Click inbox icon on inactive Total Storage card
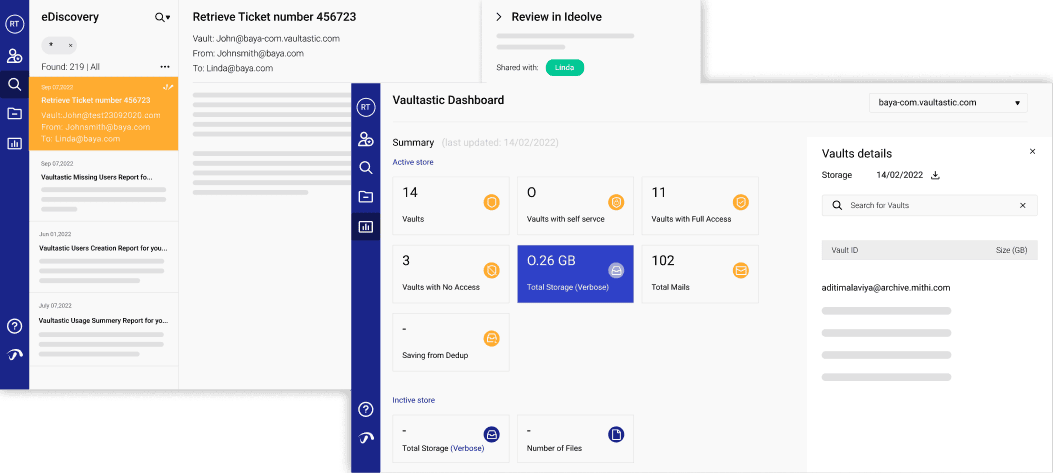The height and width of the screenshot is (473, 1053). [x=492, y=435]
